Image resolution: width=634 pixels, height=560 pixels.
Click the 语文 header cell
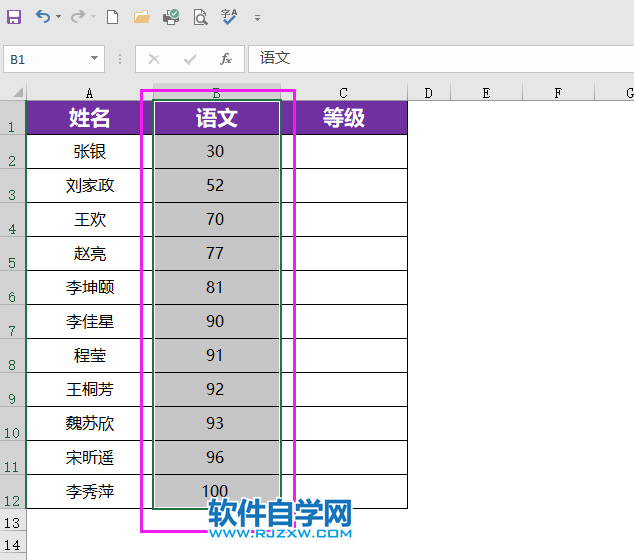pos(217,118)
